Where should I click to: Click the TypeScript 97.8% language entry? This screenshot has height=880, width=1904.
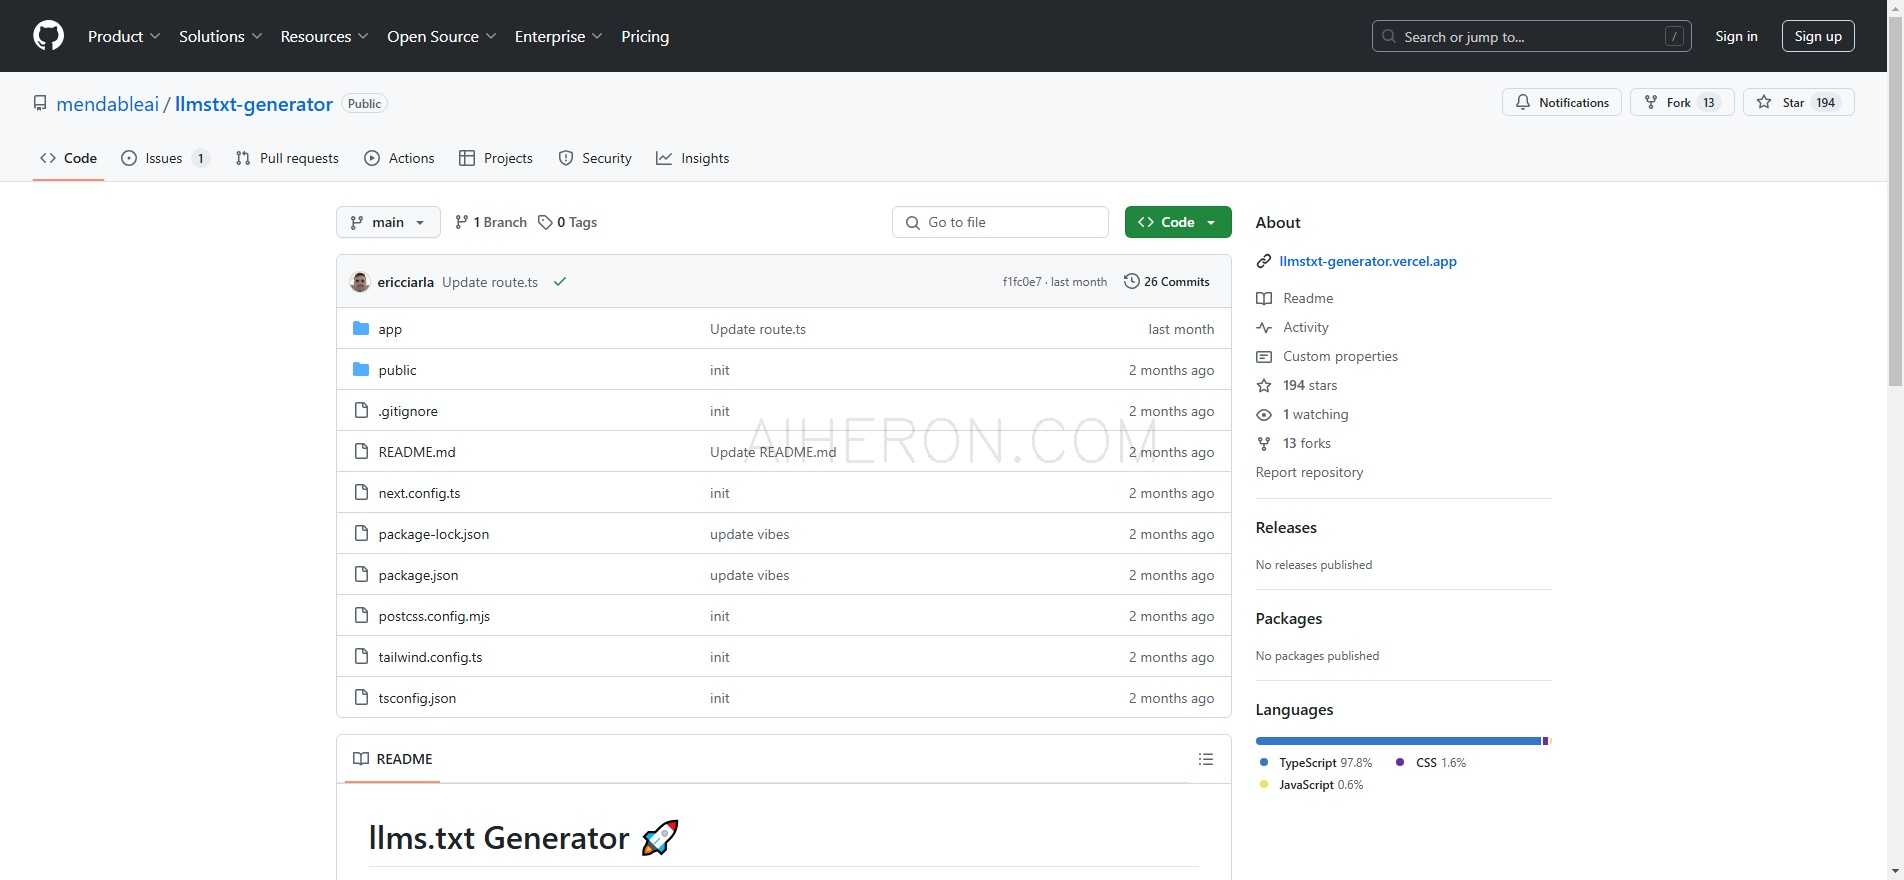(1316, 763)
